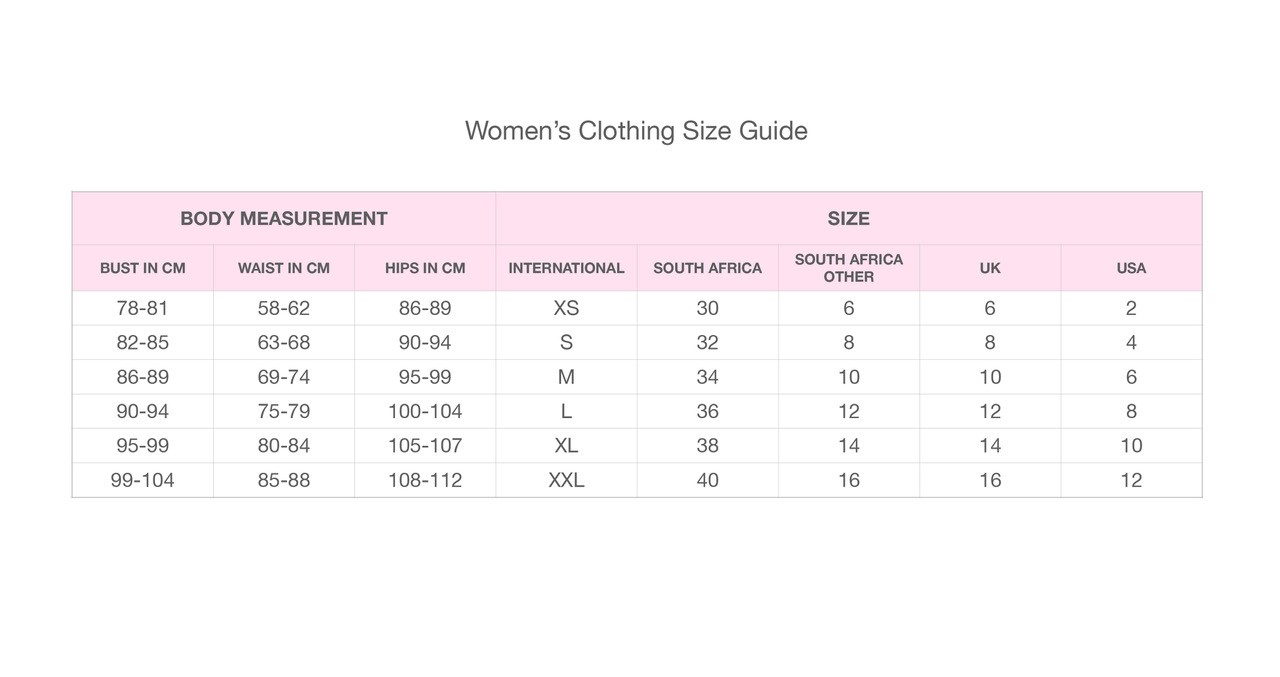Select the BODY MEASUREMENT header

coord(284,219)
